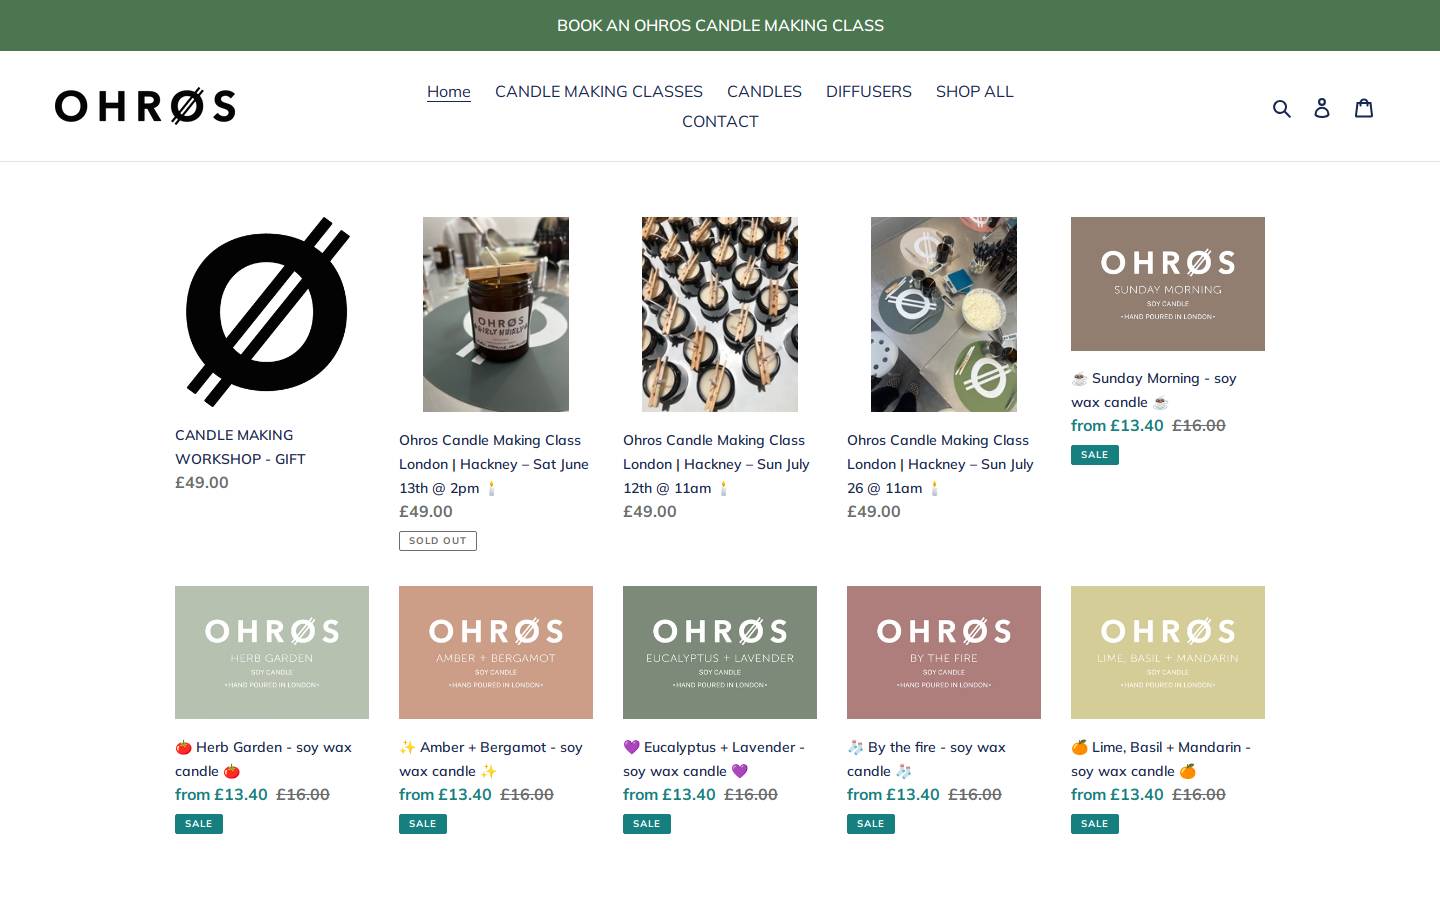Open the By The Fire candle image
This screenshot has width=1440, height=900.
tap(944, 652)
